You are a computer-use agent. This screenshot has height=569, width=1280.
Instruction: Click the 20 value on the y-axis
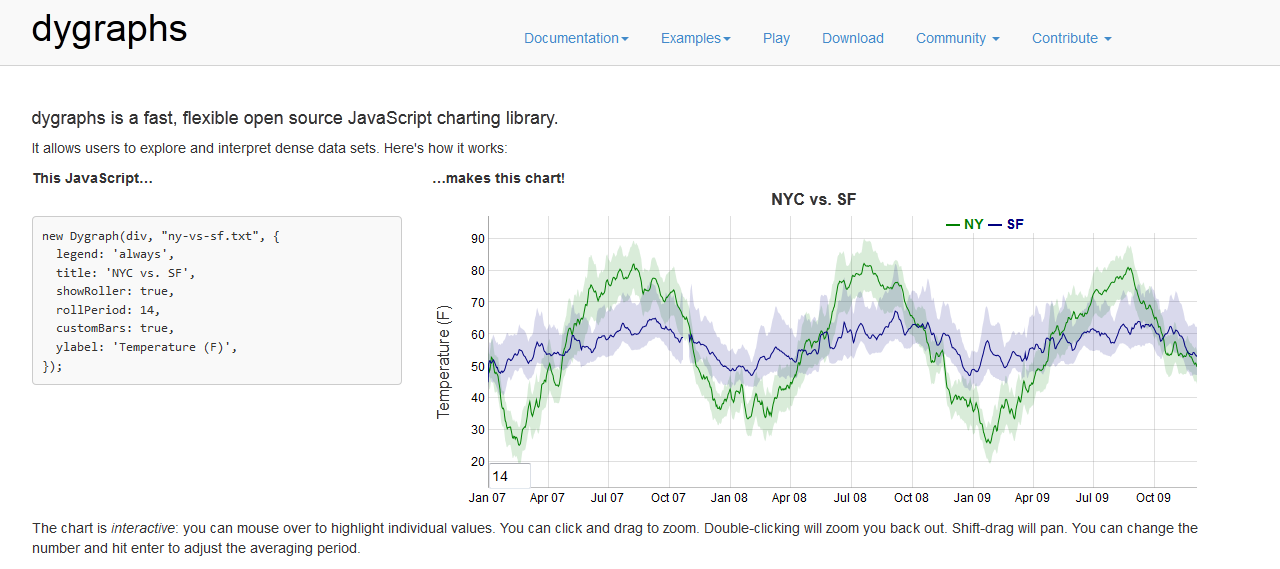coord(477,462)
